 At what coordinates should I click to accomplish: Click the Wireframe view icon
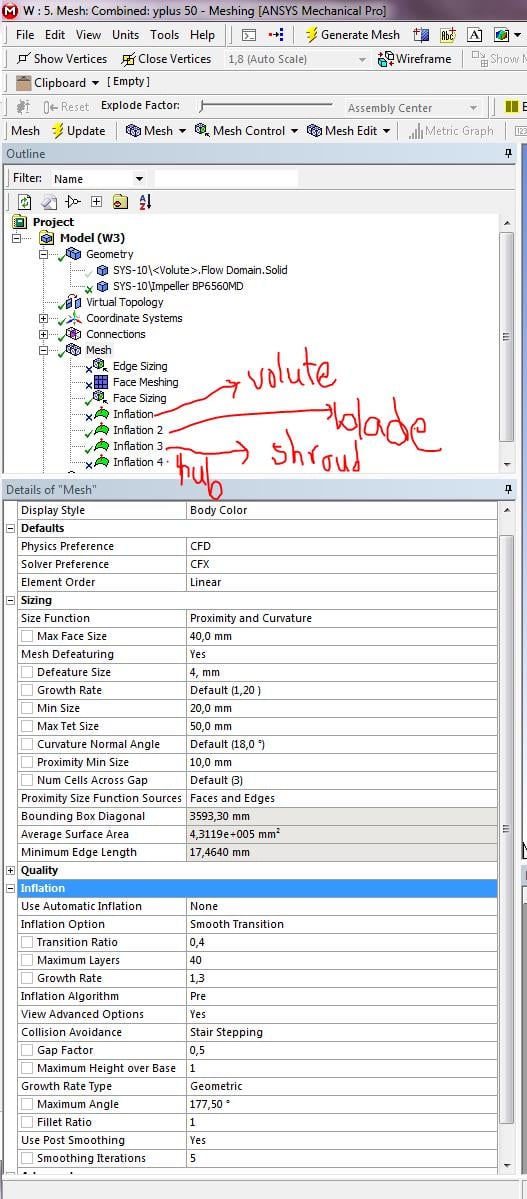click(385, 59)
